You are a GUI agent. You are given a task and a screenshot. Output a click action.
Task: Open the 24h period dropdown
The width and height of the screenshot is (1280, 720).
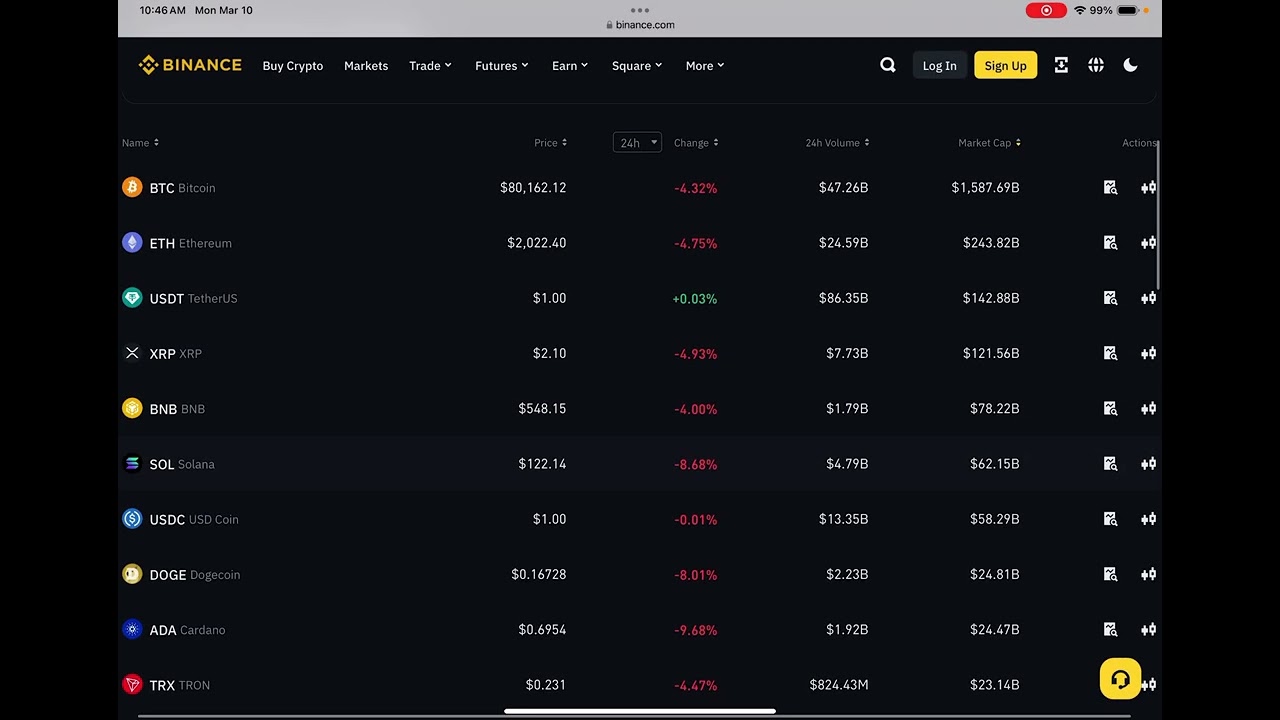point(637,143)
